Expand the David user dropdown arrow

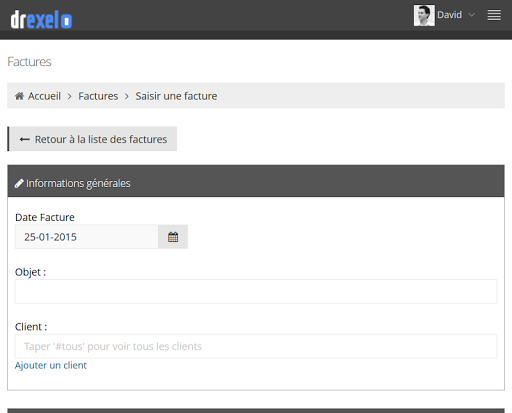(x=471, y=15)
